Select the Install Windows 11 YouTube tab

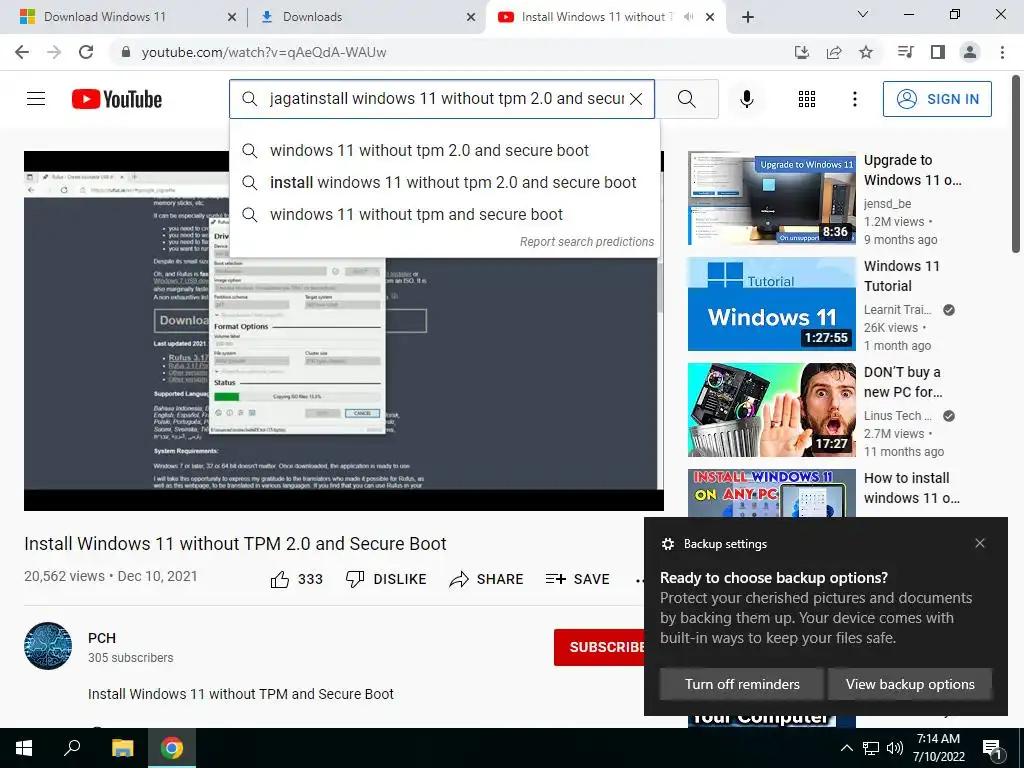click(607, 17)
